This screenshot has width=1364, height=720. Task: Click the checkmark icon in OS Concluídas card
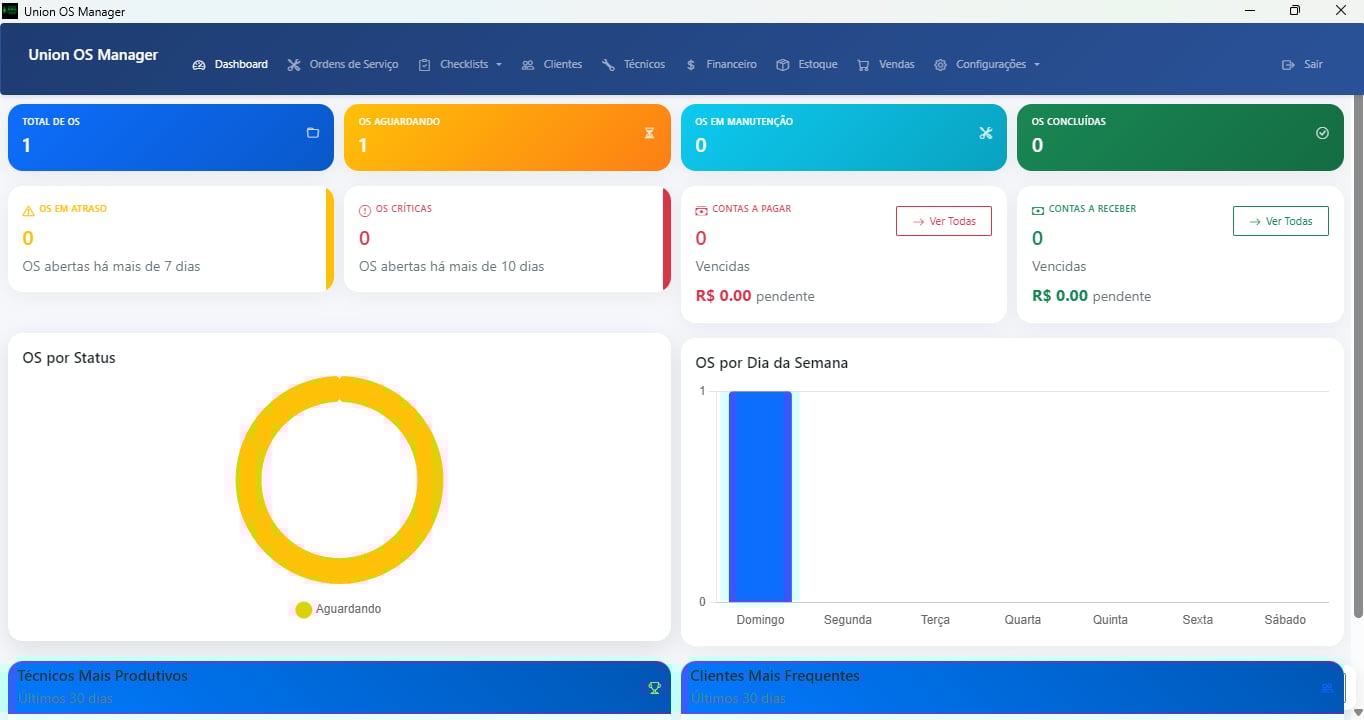click(1322, 133)
